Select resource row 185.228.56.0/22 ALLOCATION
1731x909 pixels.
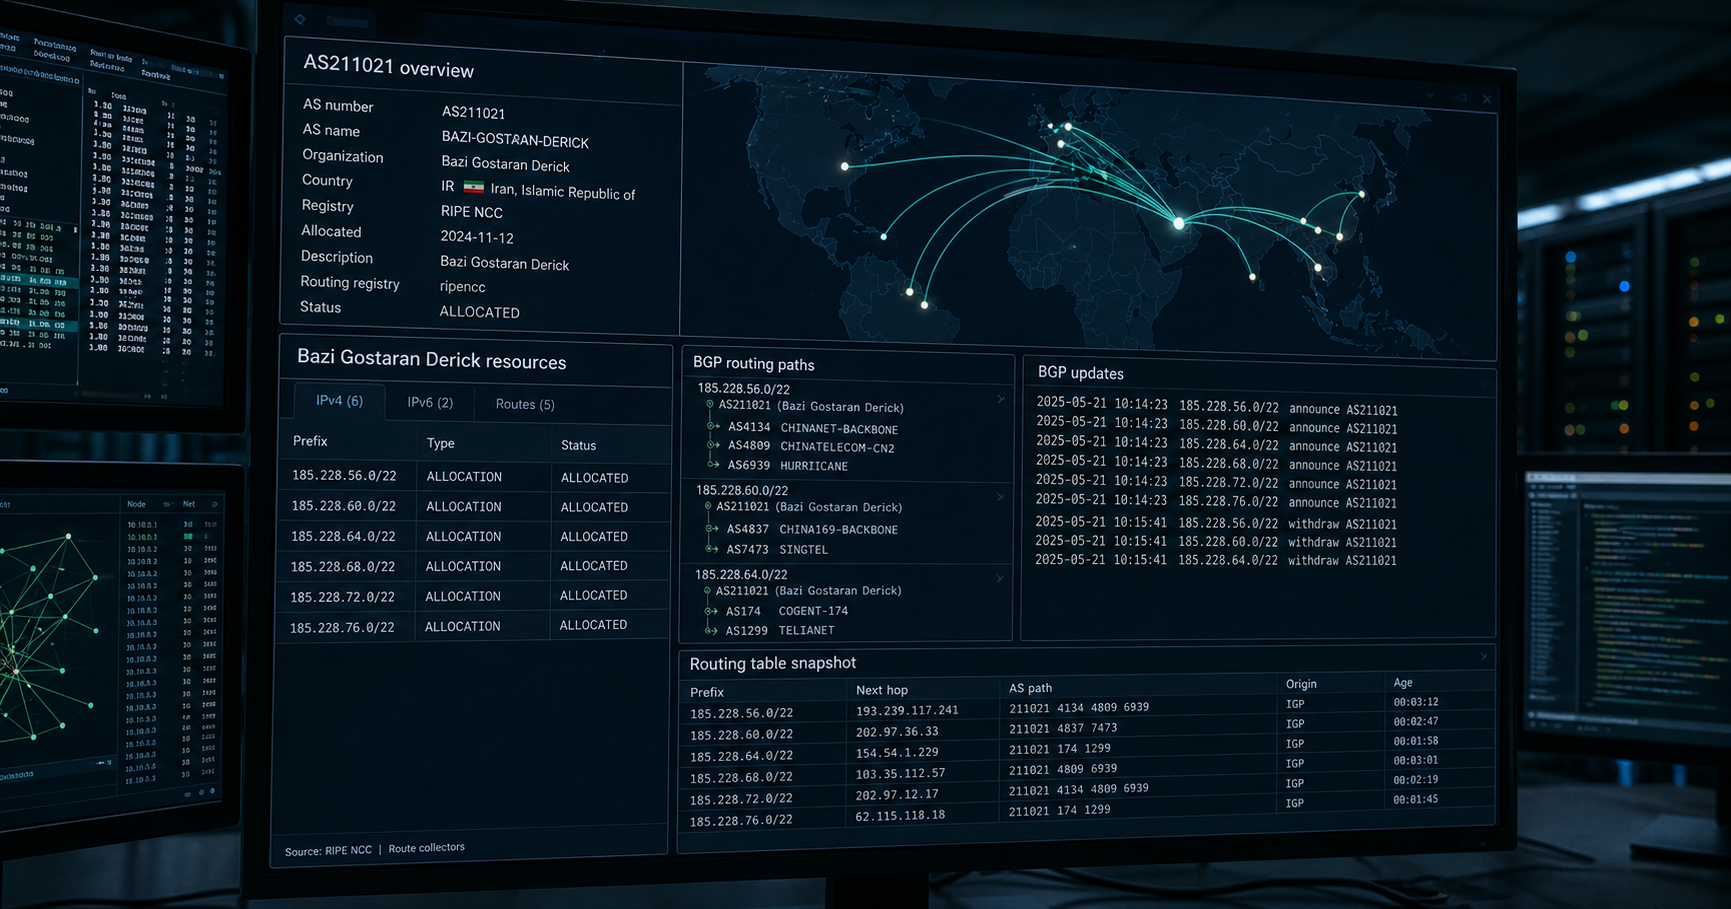471,477
